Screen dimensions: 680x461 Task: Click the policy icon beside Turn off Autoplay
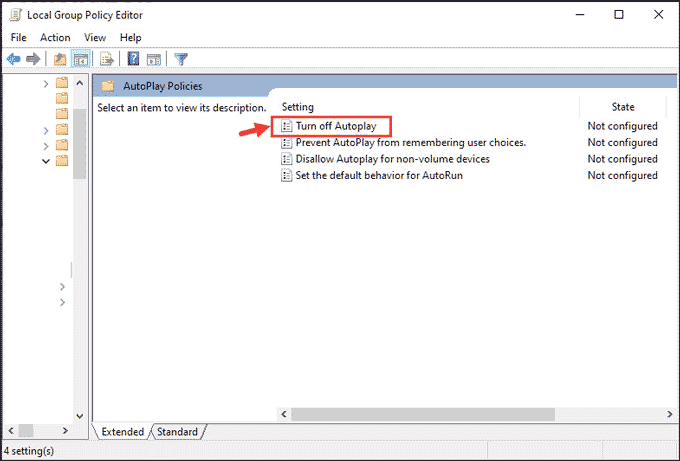pos(287,126)
